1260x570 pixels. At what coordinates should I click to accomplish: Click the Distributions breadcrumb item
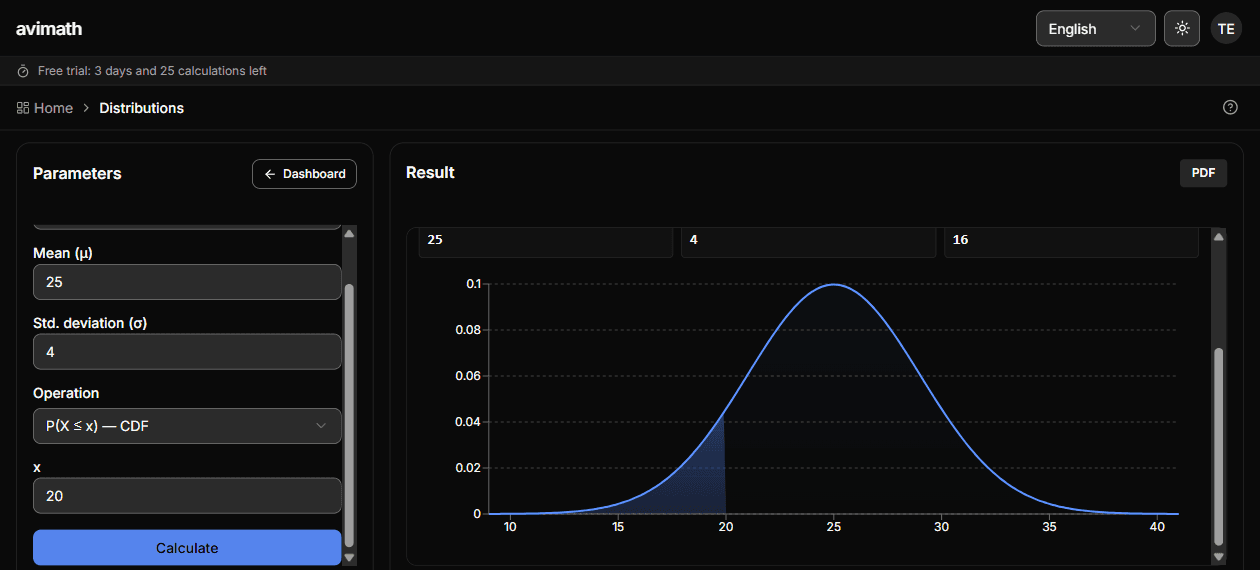pyautogui.click(x=141, y=108)
